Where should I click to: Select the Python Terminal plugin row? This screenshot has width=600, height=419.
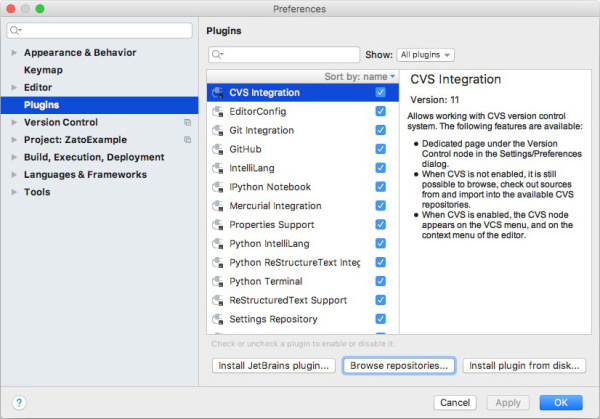tap(303, 281)
